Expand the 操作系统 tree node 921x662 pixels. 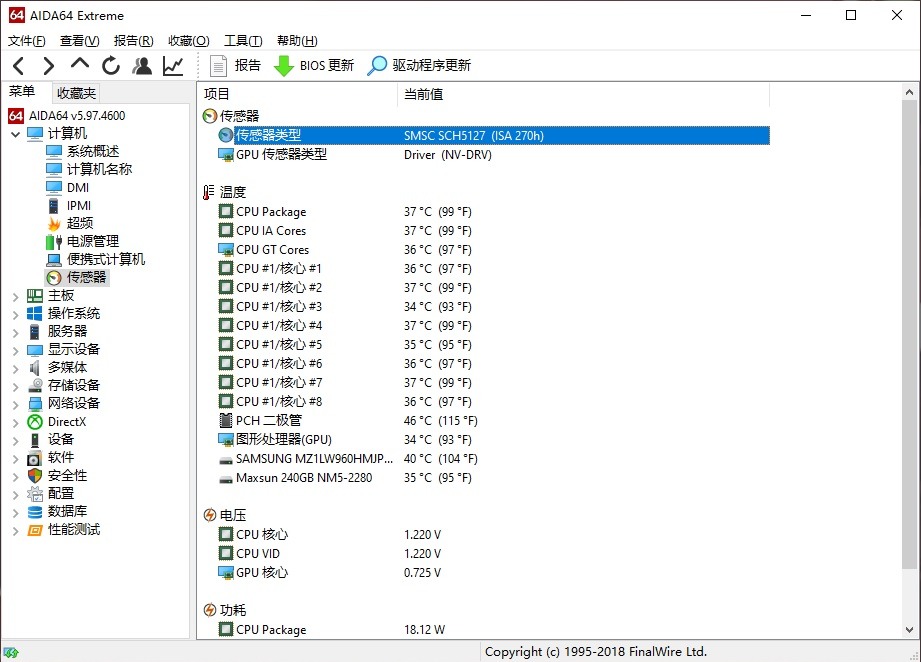click(x=16, y=314)
